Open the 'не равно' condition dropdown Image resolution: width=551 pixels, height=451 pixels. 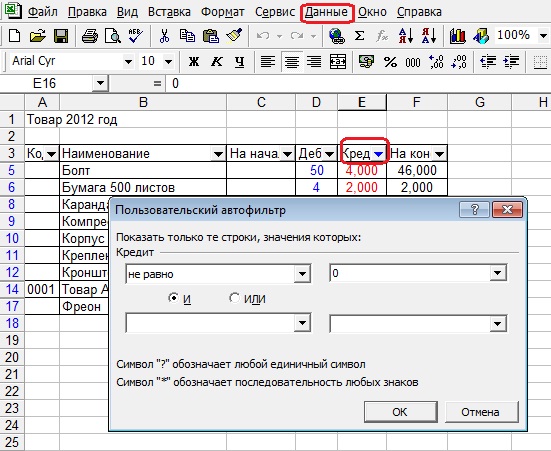[x=302, y=273]
